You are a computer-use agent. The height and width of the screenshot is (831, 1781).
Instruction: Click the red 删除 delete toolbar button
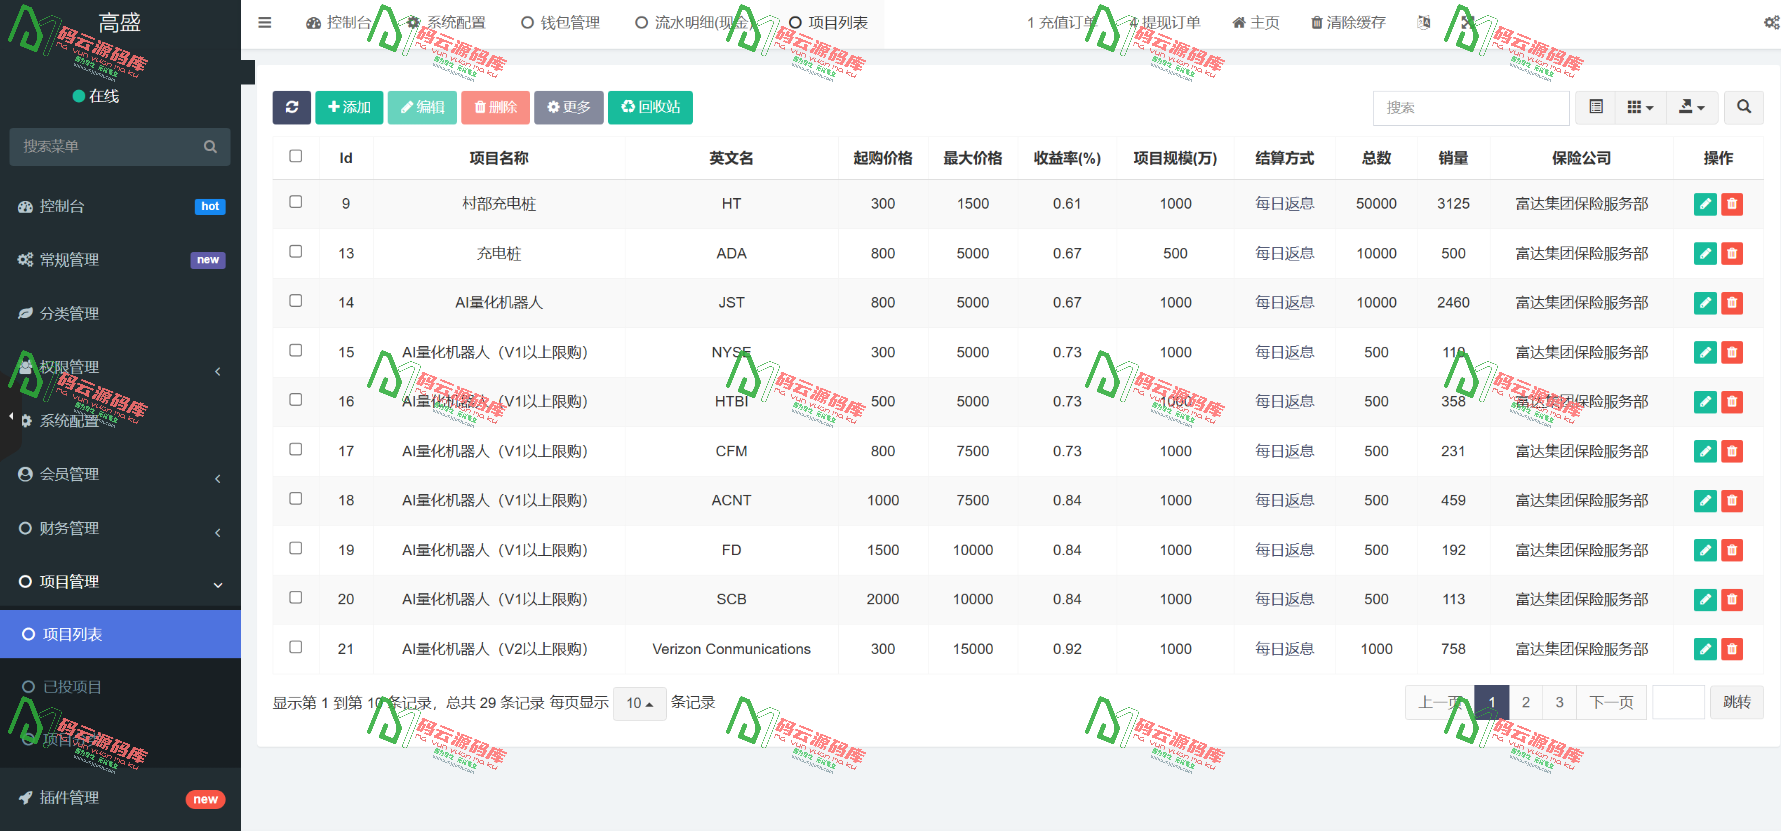tap(495, 107)
